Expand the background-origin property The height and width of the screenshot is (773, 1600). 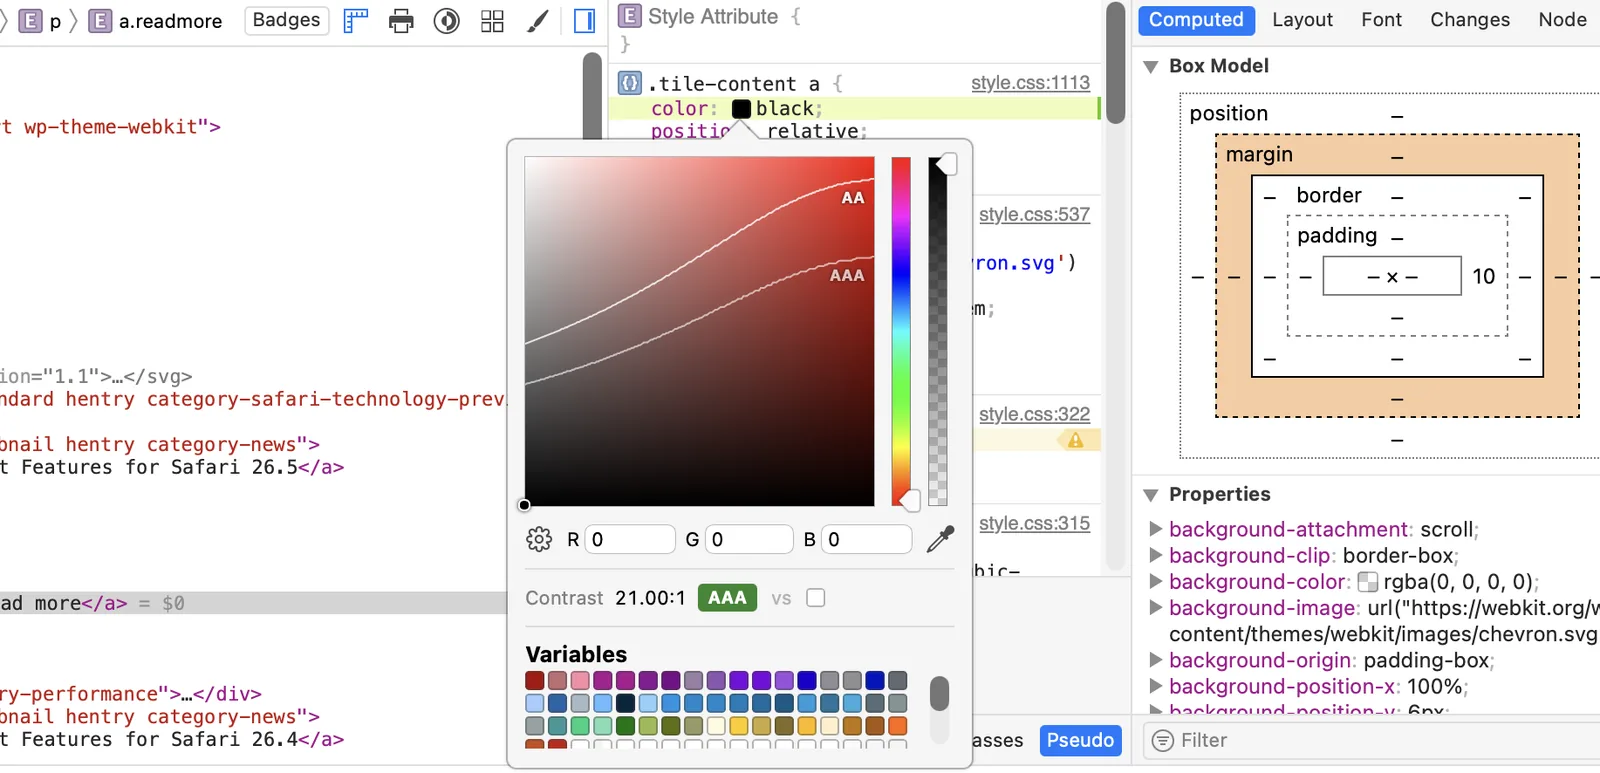[x=1155, y=660]
